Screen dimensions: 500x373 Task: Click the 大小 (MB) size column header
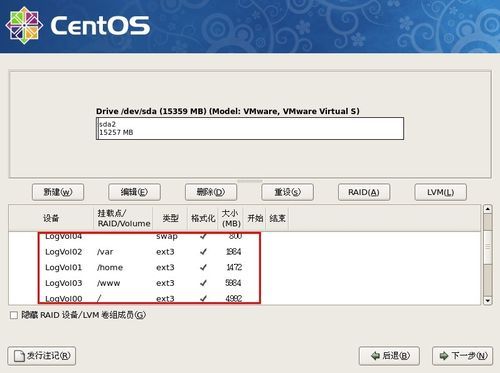(231, 218)
